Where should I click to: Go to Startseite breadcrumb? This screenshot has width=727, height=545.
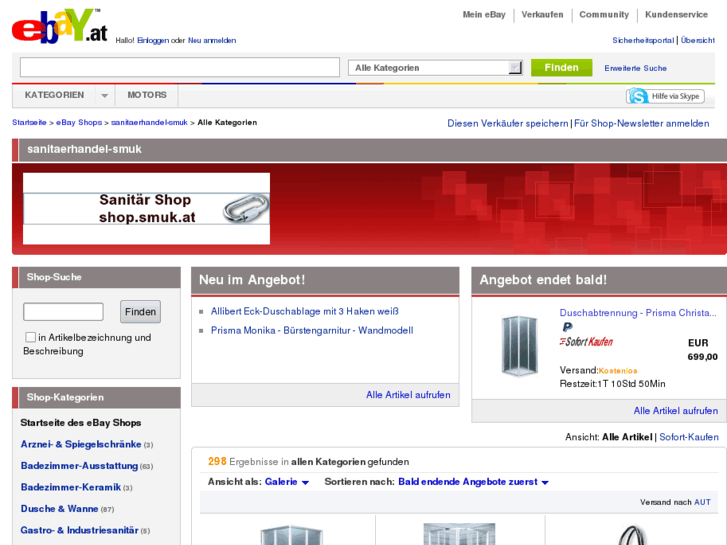[x=29, y=122]
